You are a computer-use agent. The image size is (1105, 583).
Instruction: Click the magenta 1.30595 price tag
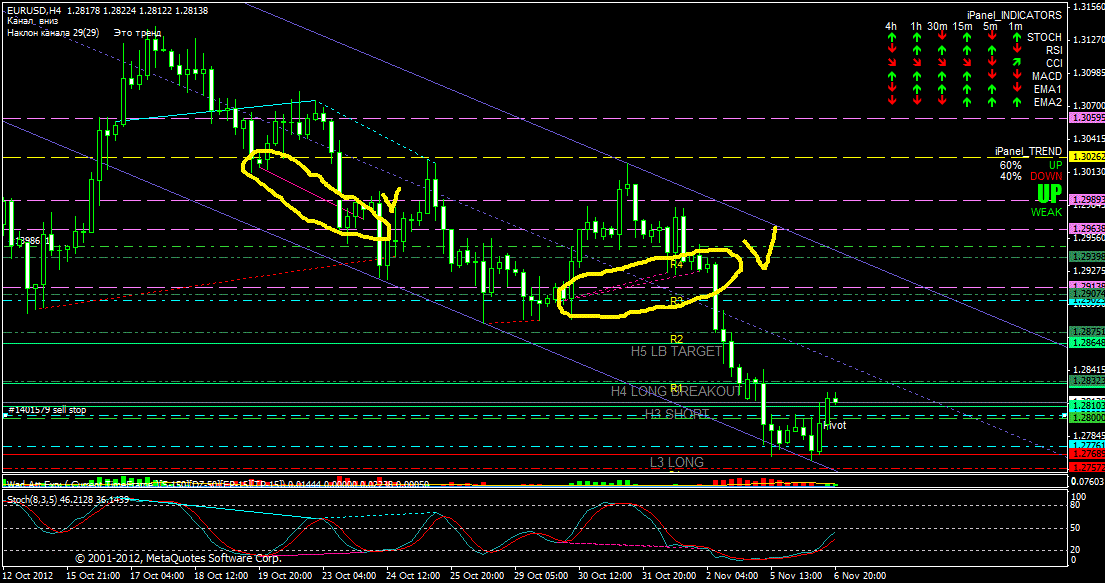pyautogui.click(x=1085, y=118)
